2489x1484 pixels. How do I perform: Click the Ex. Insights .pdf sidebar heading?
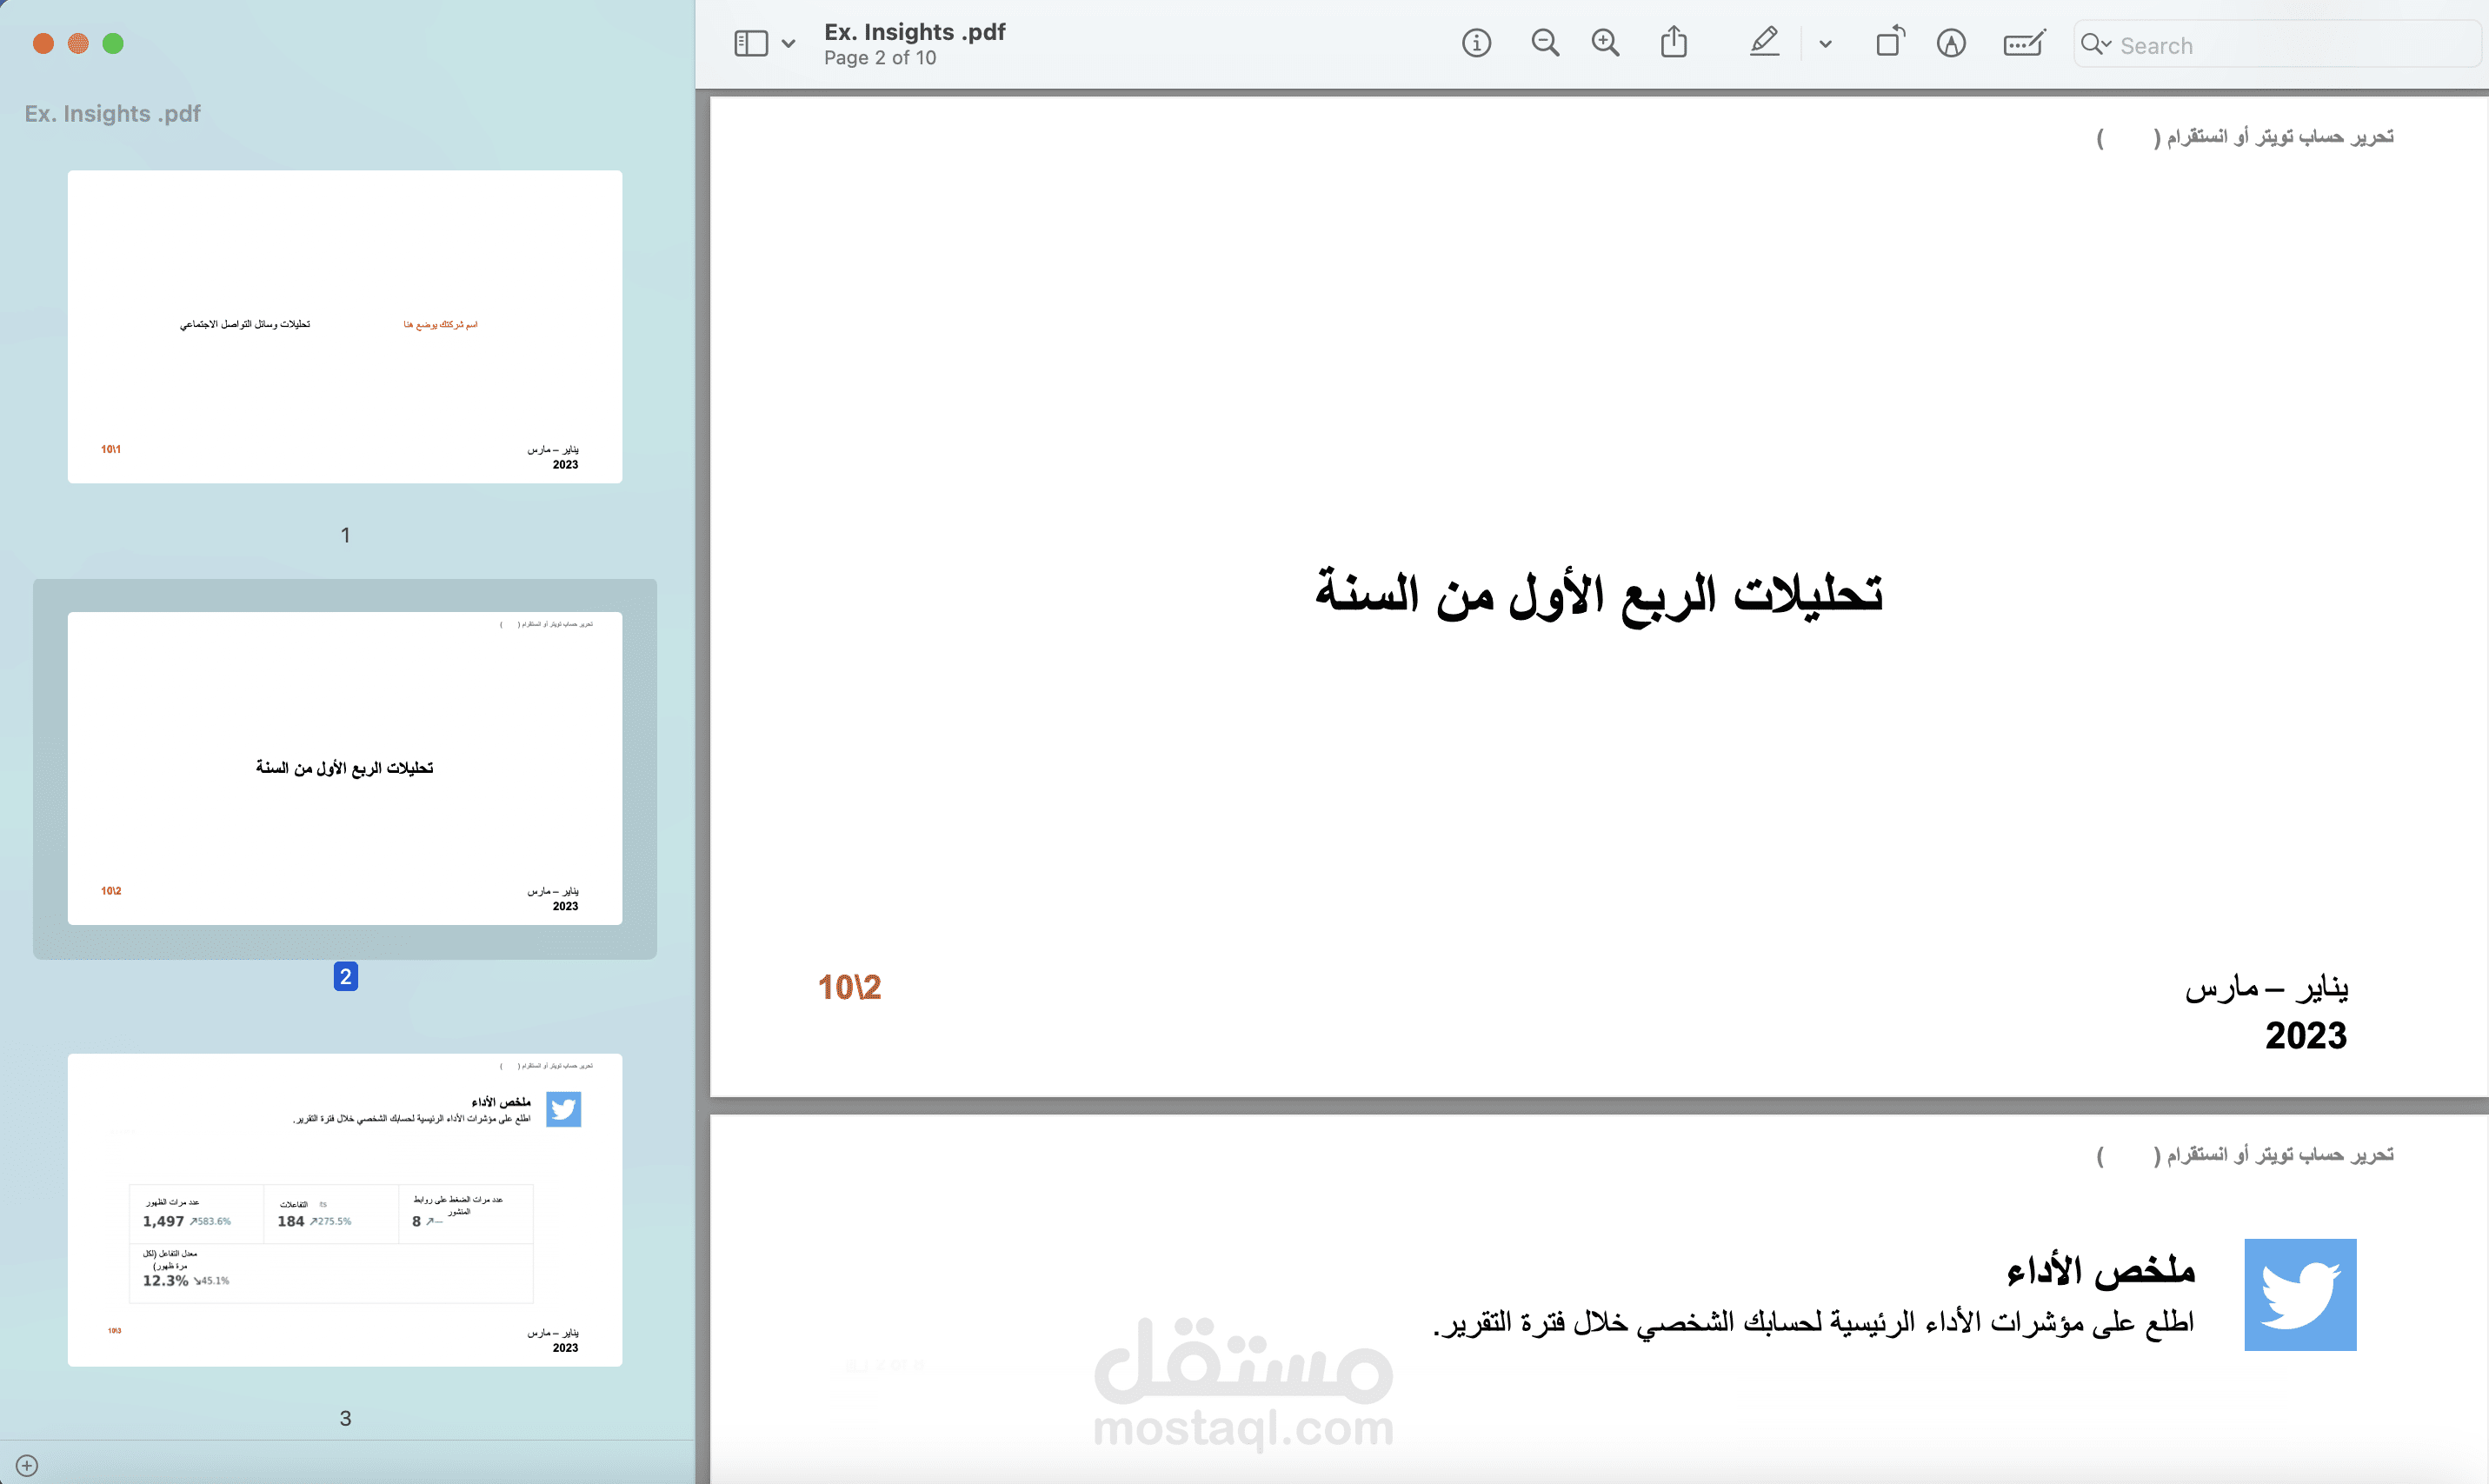113,113
